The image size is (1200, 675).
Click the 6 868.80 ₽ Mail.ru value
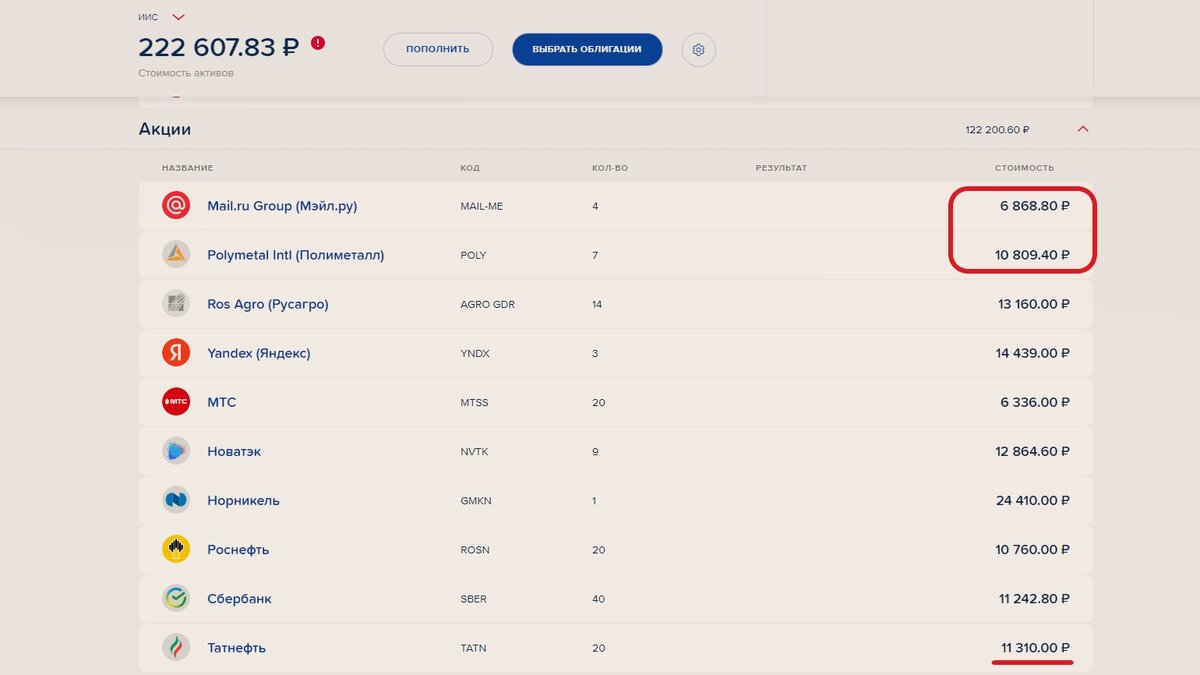[x=1034, y=206]
